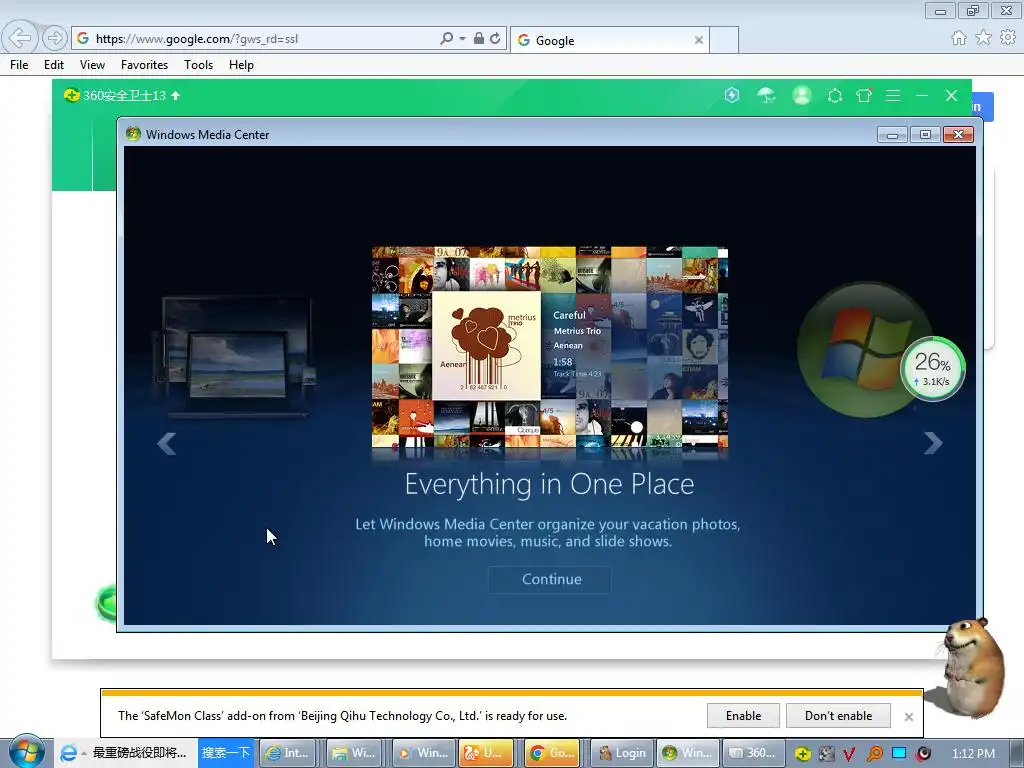1024x768 pixels.
Task: Click the 360 yellow plus tray icon
Action: (803, 754)
